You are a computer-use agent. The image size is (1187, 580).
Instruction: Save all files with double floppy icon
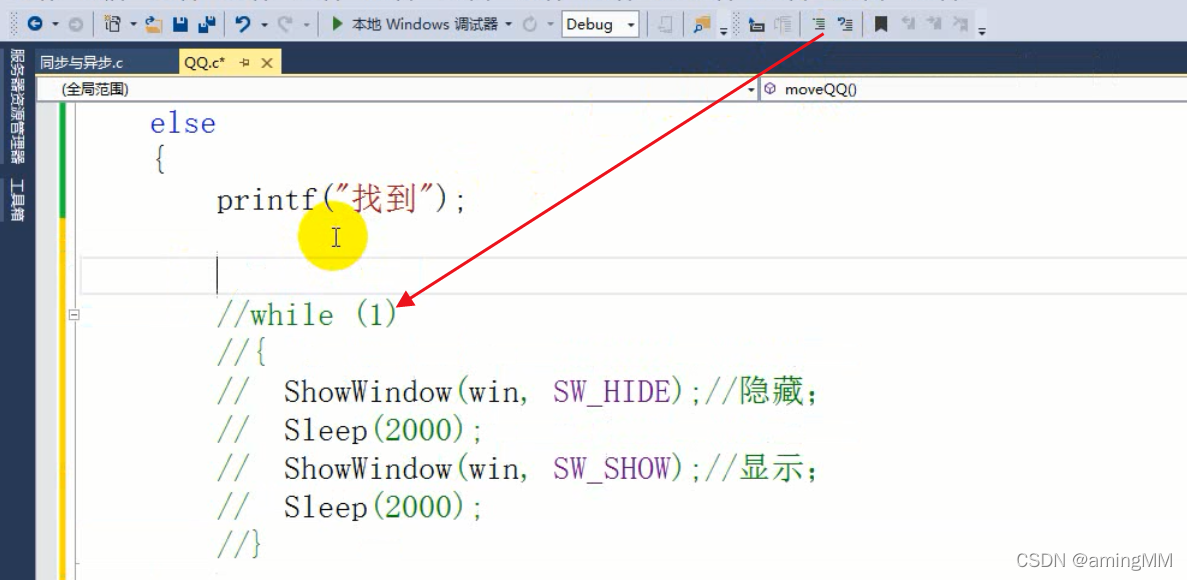(x=207, y=25)
